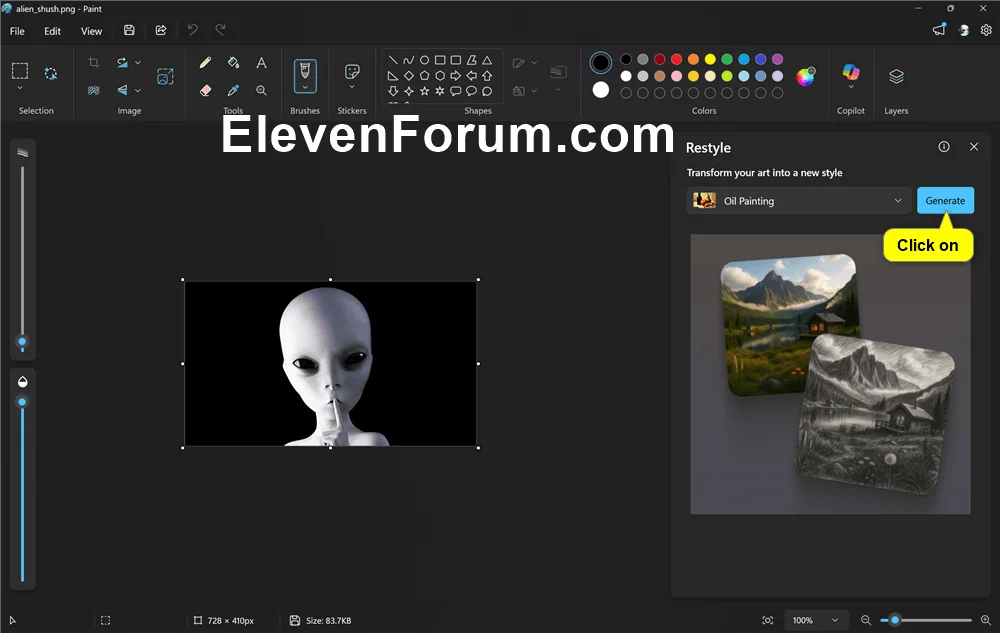Open the View menu
The width and height of the screenshot is (1000, 633).
(x=91, y=31)
